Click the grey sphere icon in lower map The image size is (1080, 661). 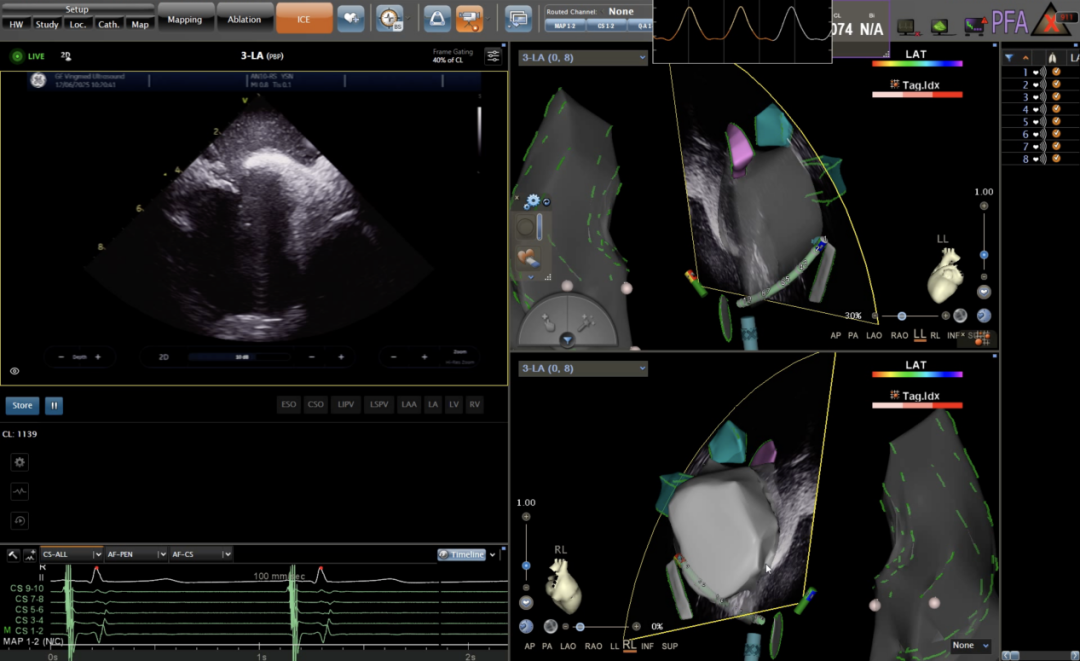click(550, 626)
